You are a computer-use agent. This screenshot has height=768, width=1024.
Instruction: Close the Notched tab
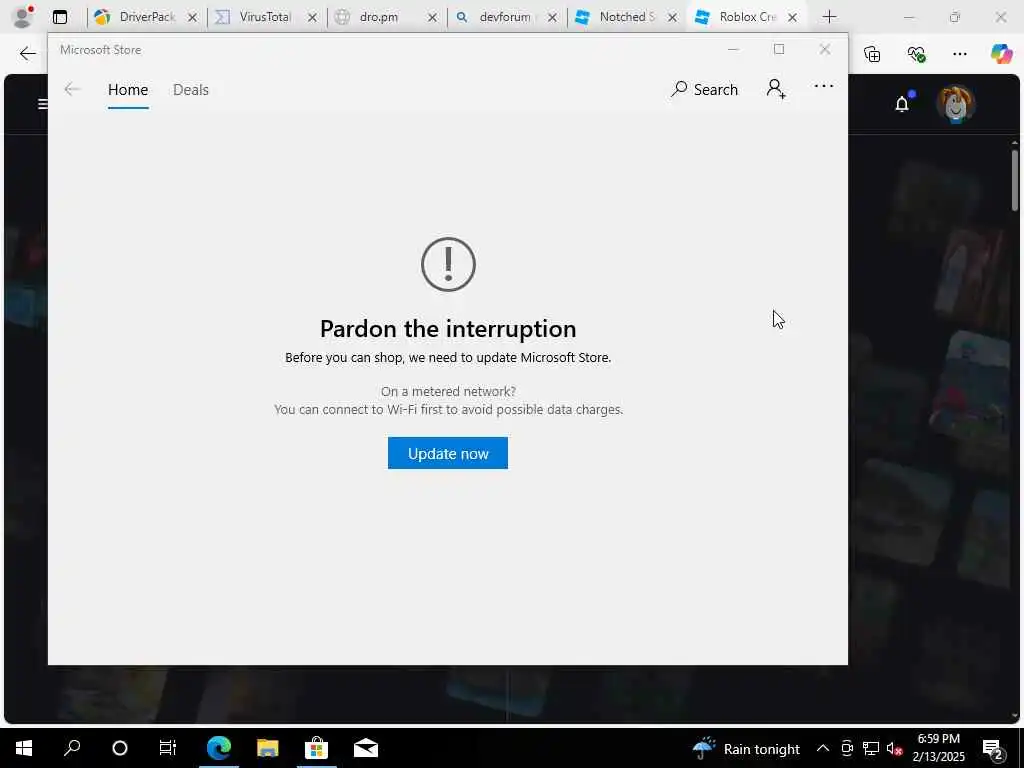pos(672,18)
